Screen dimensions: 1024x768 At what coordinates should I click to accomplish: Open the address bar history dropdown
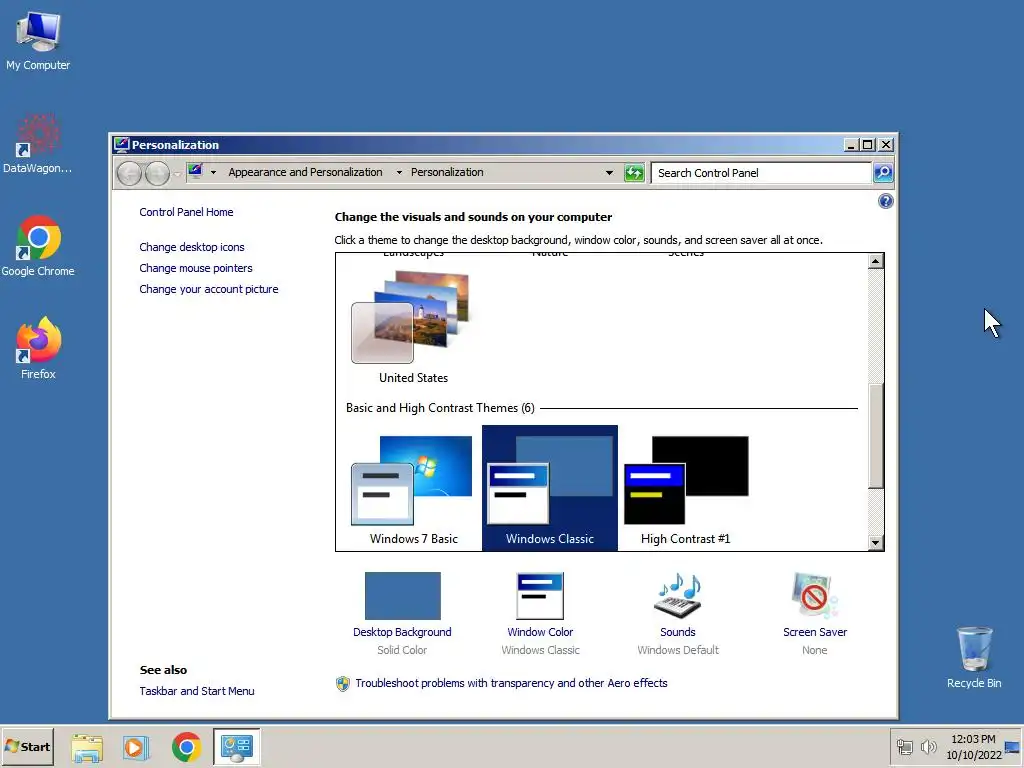point(609,173)
